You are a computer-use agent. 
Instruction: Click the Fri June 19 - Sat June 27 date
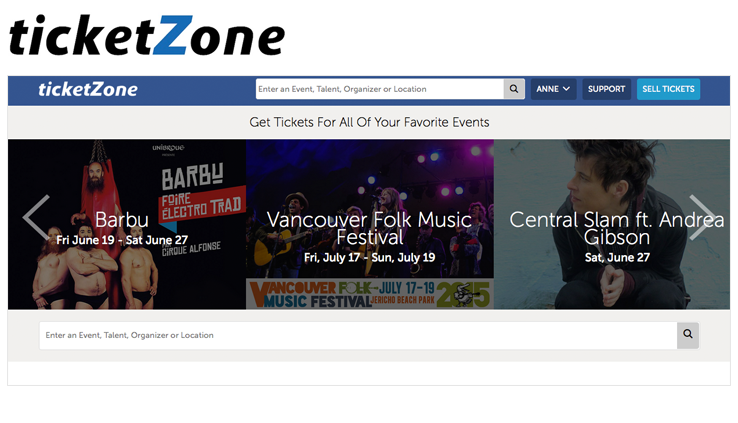pyautogui.click(x=122, y=240)
